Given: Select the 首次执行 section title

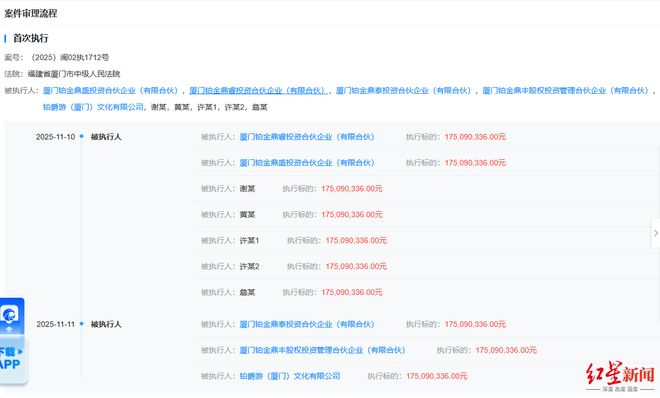Looking at the screenshot, I should tap(31, 38).
